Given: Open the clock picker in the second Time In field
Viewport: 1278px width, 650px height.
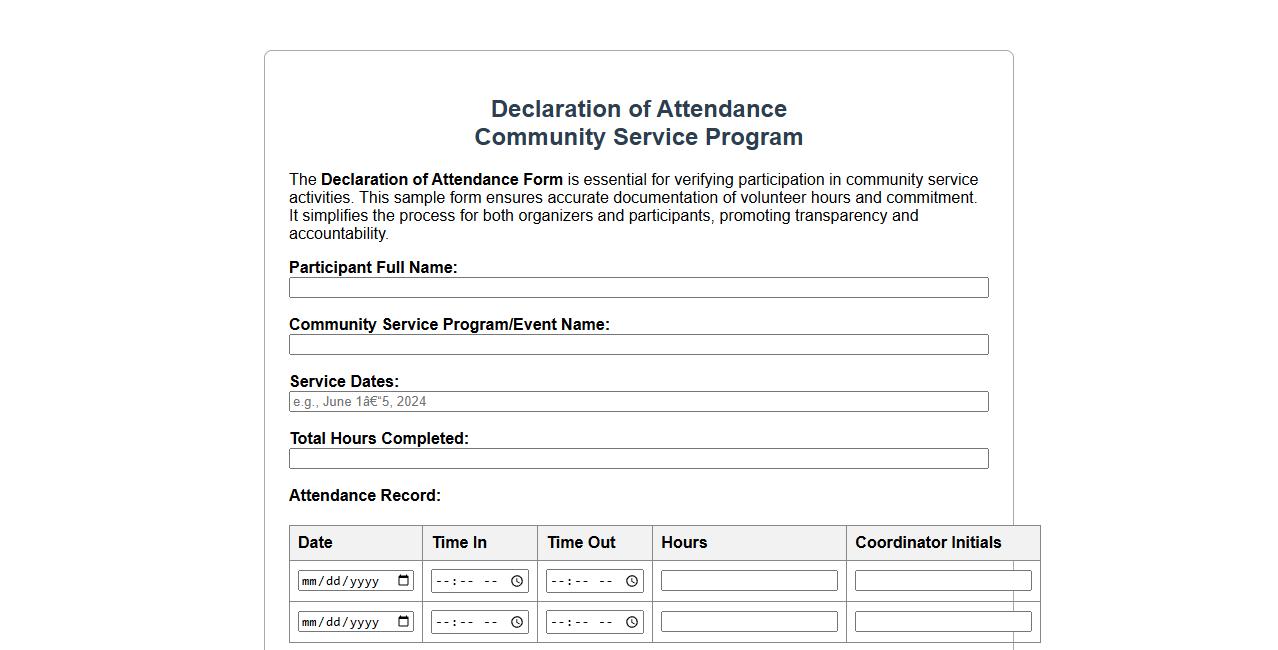Looking at the screenshot, I should [x=518, y=621].
